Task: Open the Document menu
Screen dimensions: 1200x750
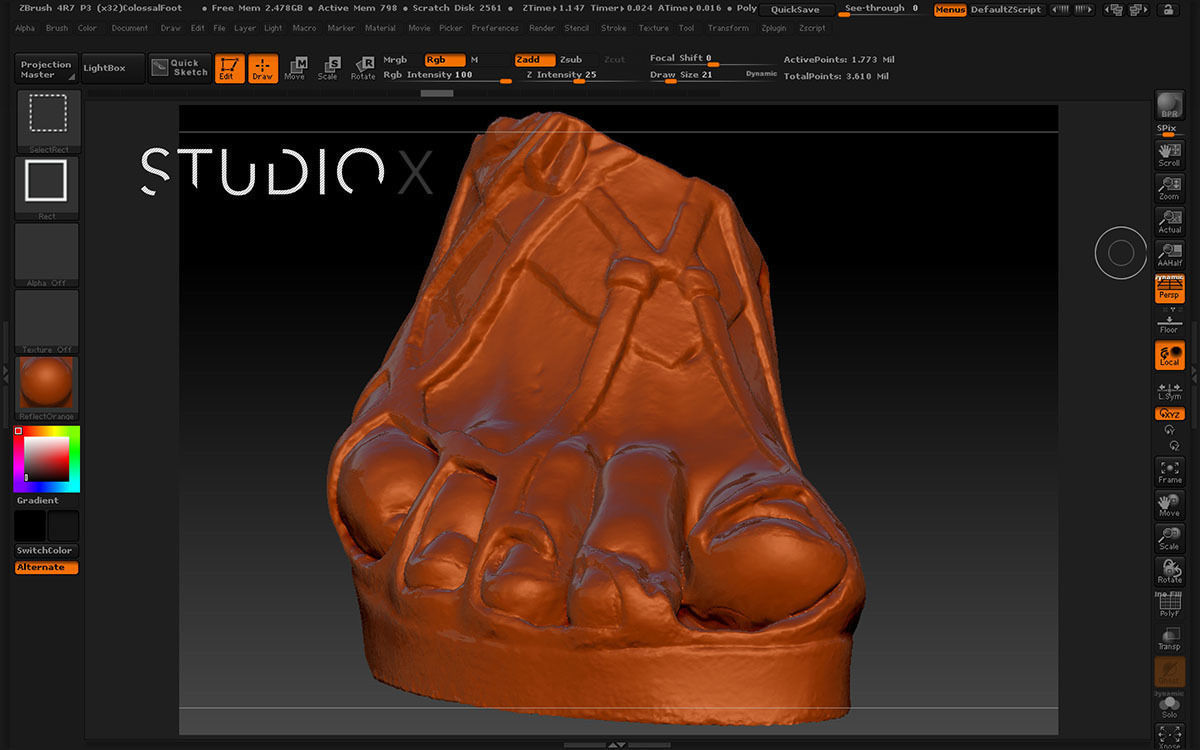Action: coord(130,28)
